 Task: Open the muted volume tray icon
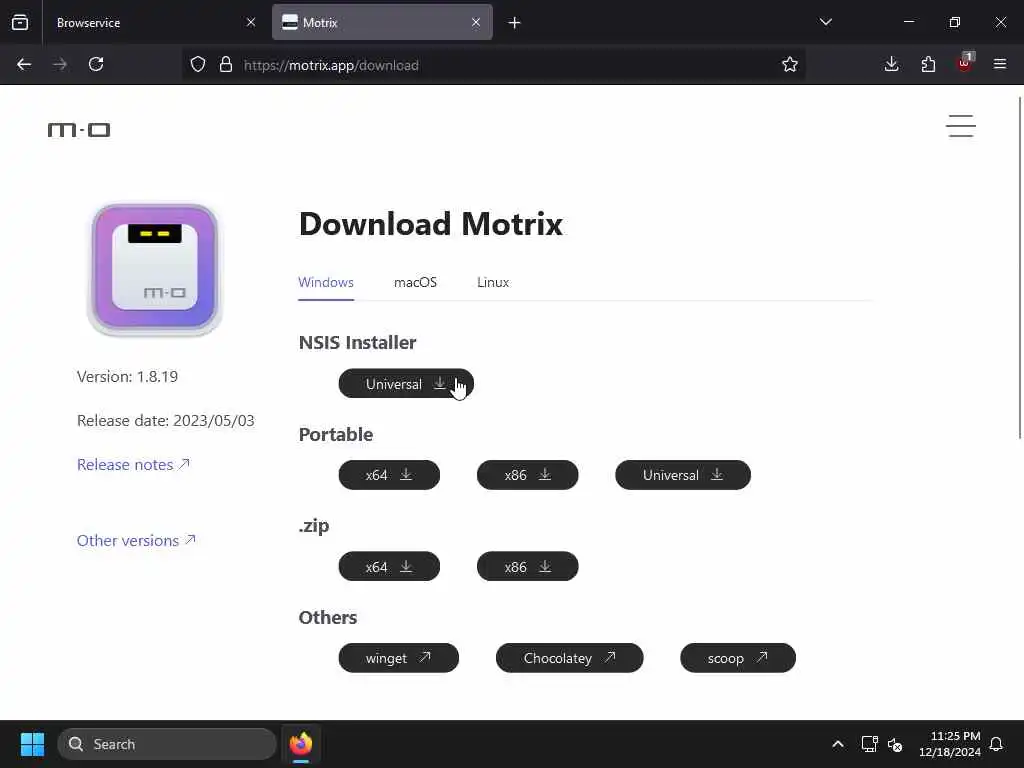coord(895,744)
